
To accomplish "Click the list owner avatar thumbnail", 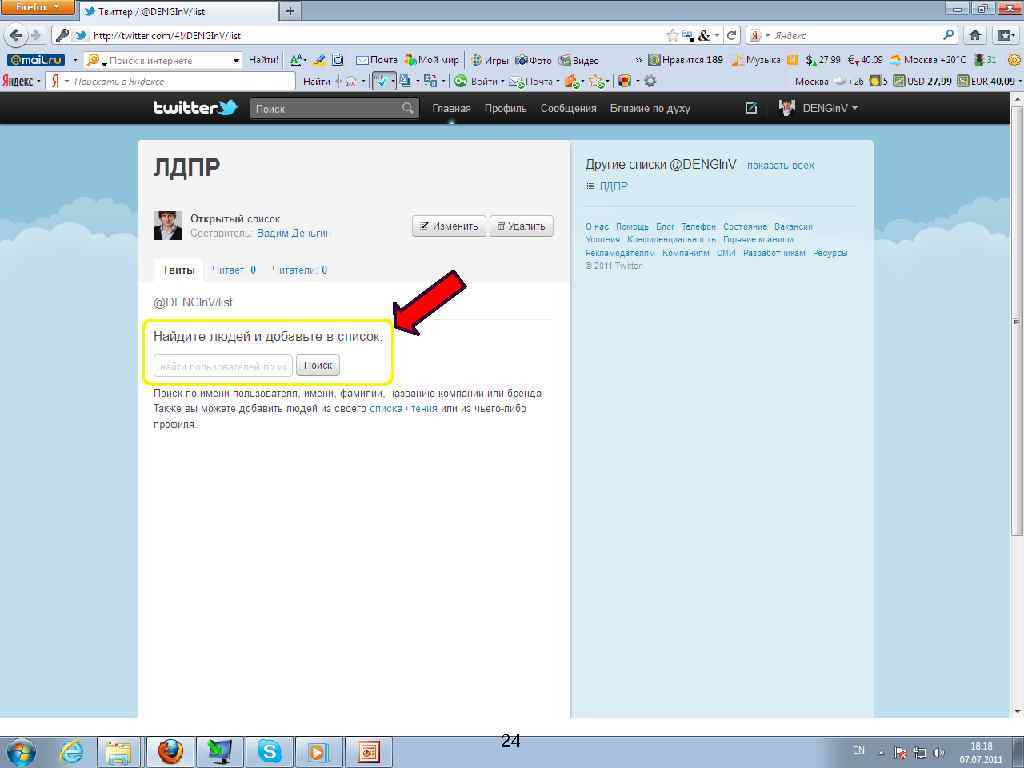I will tap(168, 225).
